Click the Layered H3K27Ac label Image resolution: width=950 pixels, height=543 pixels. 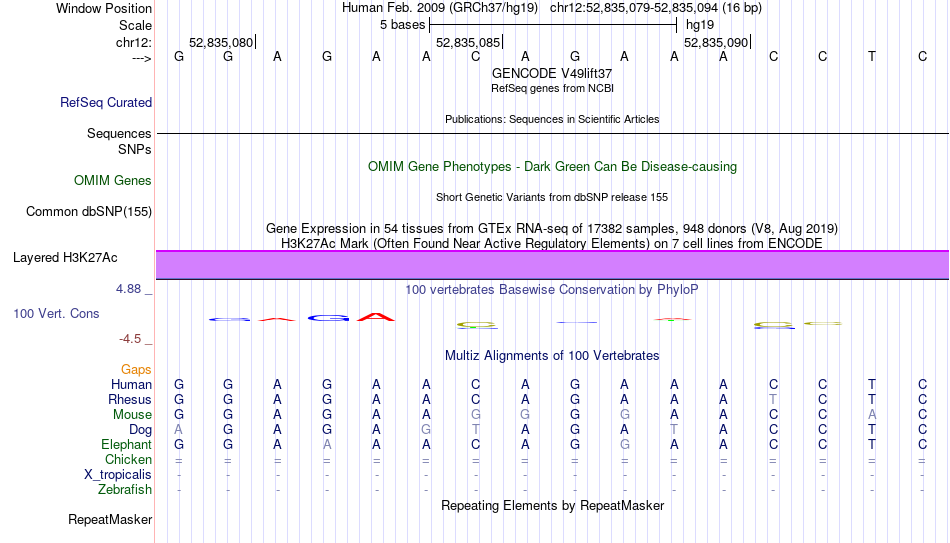coord(65,258)
